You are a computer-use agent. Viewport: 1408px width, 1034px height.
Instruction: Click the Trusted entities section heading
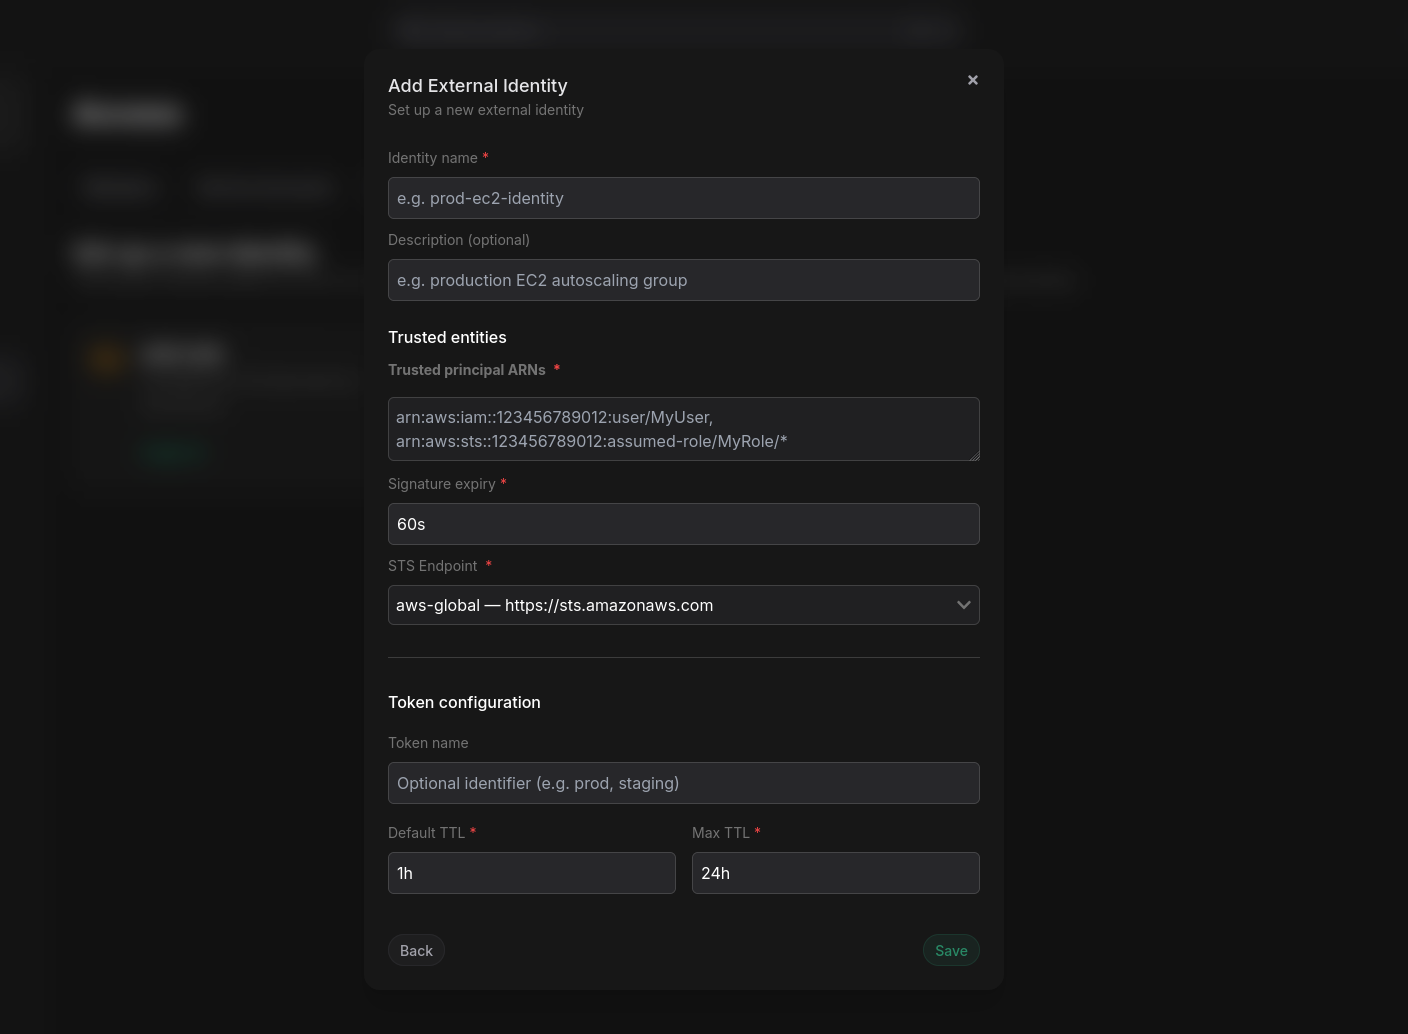(x=447, y=337)
